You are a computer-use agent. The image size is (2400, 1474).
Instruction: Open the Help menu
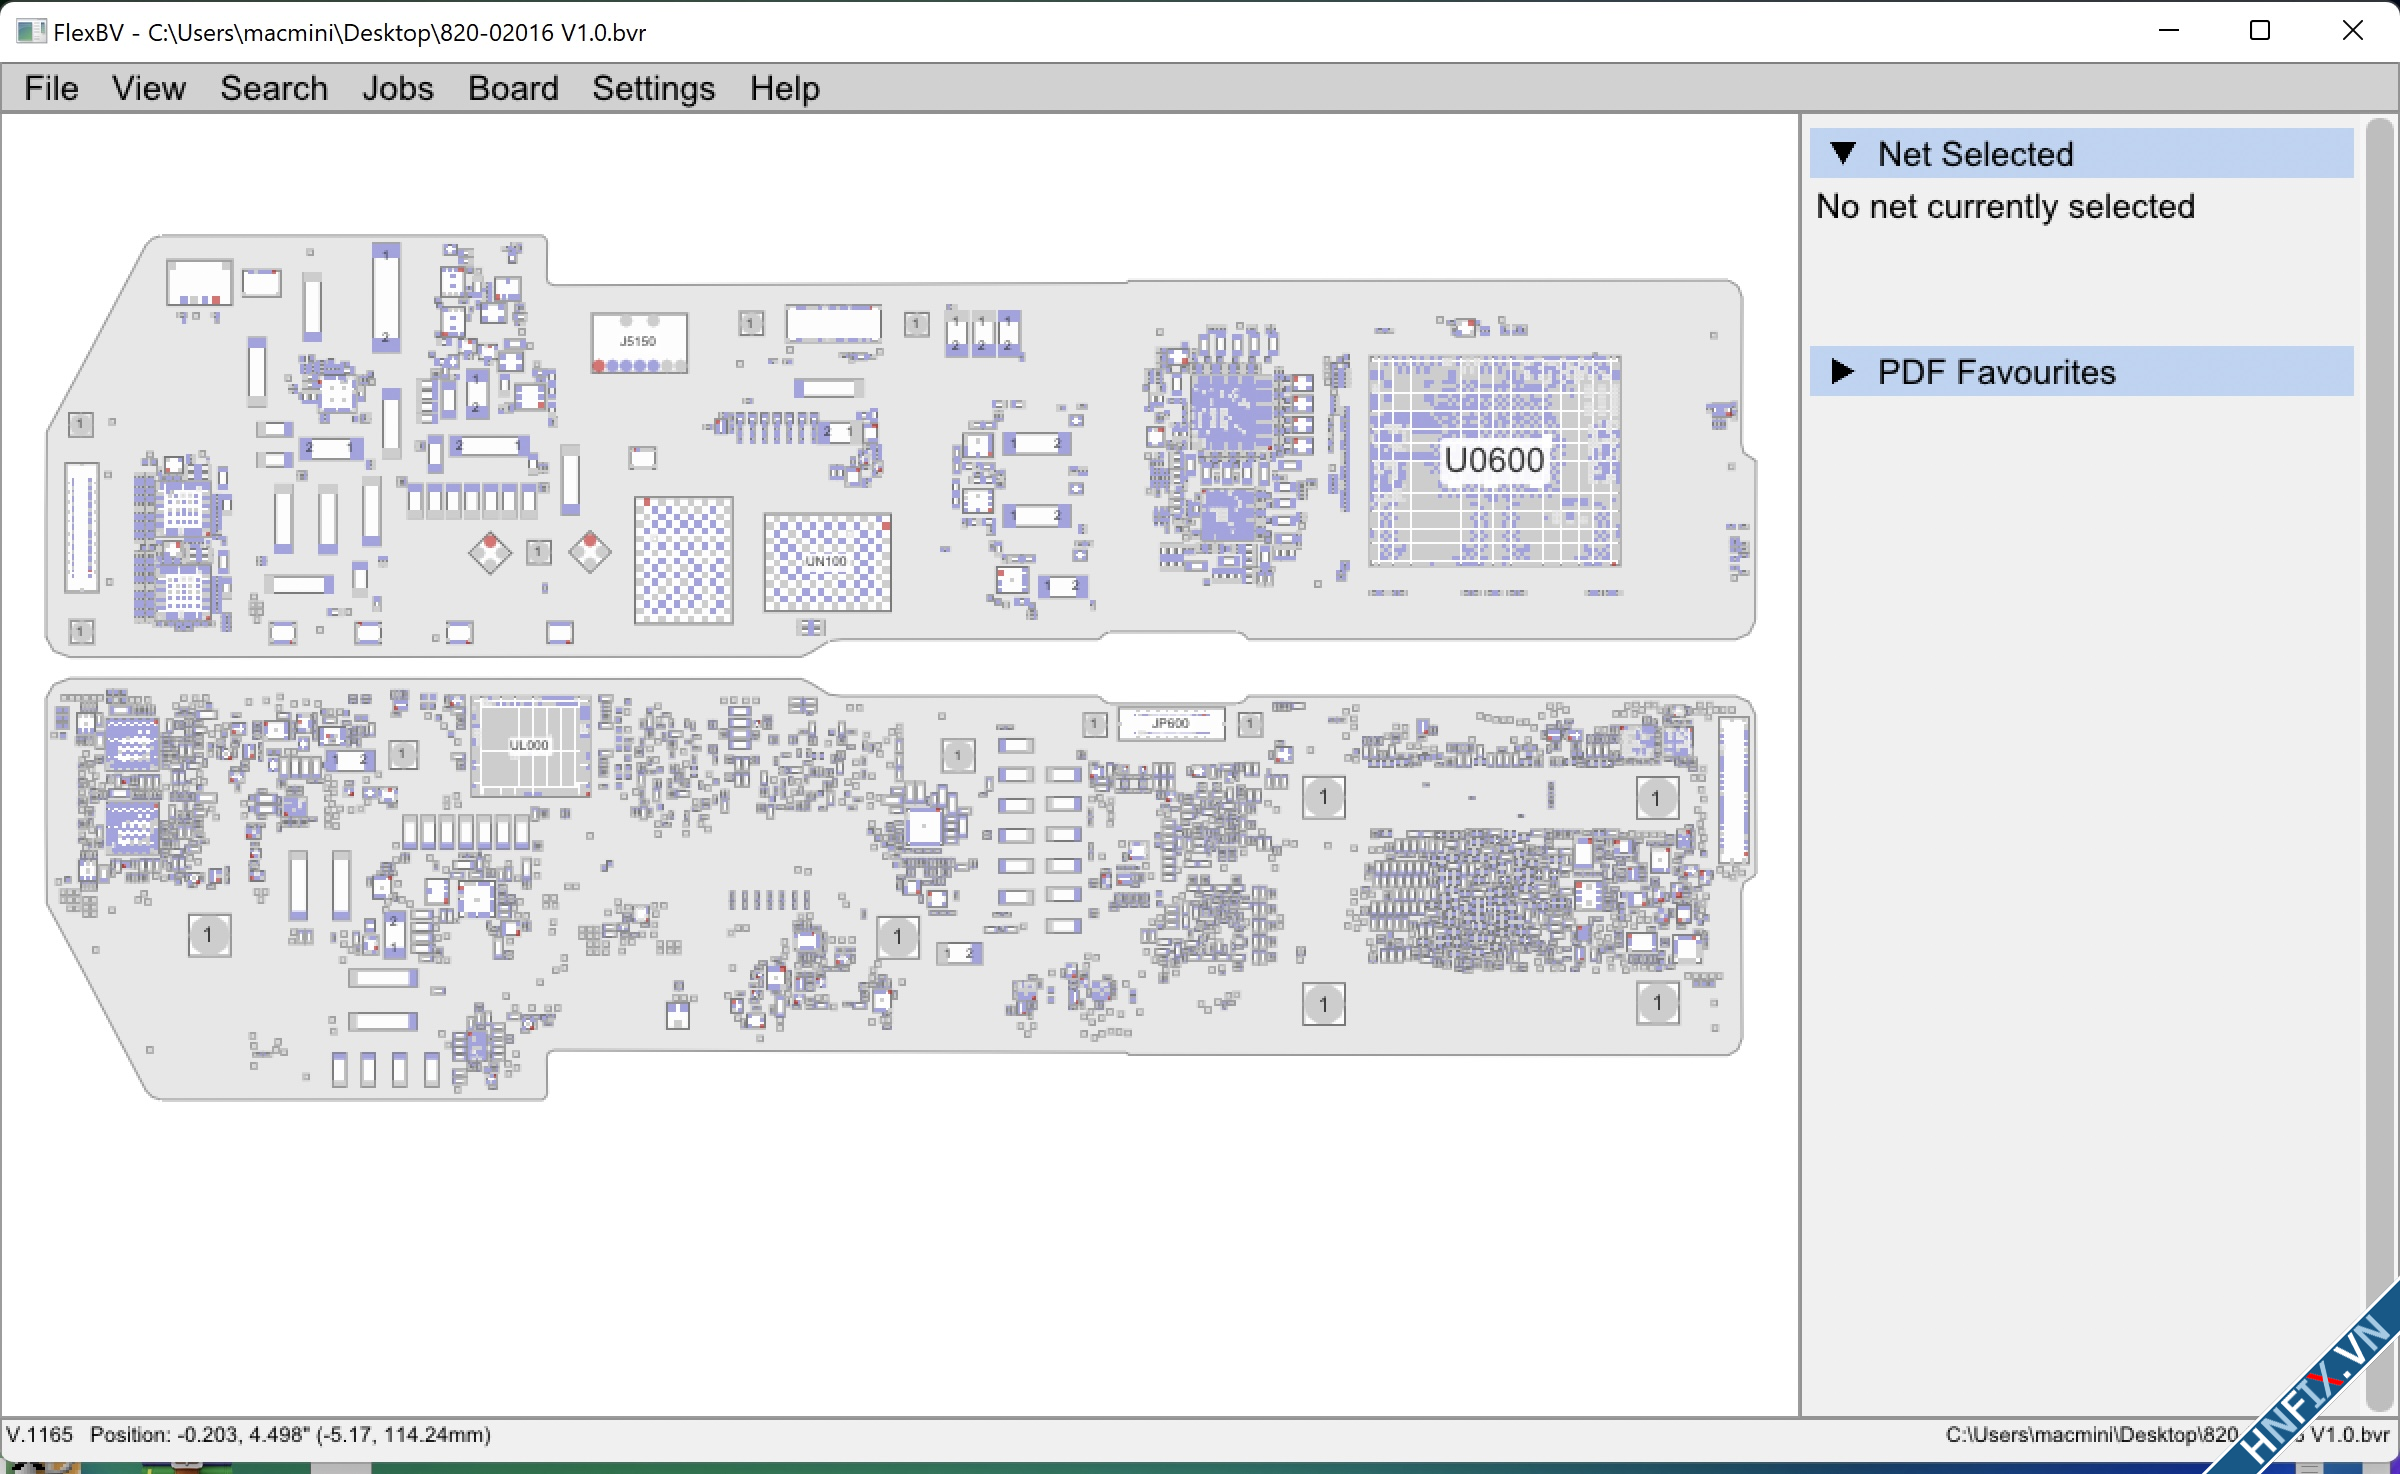coord(784,88)
